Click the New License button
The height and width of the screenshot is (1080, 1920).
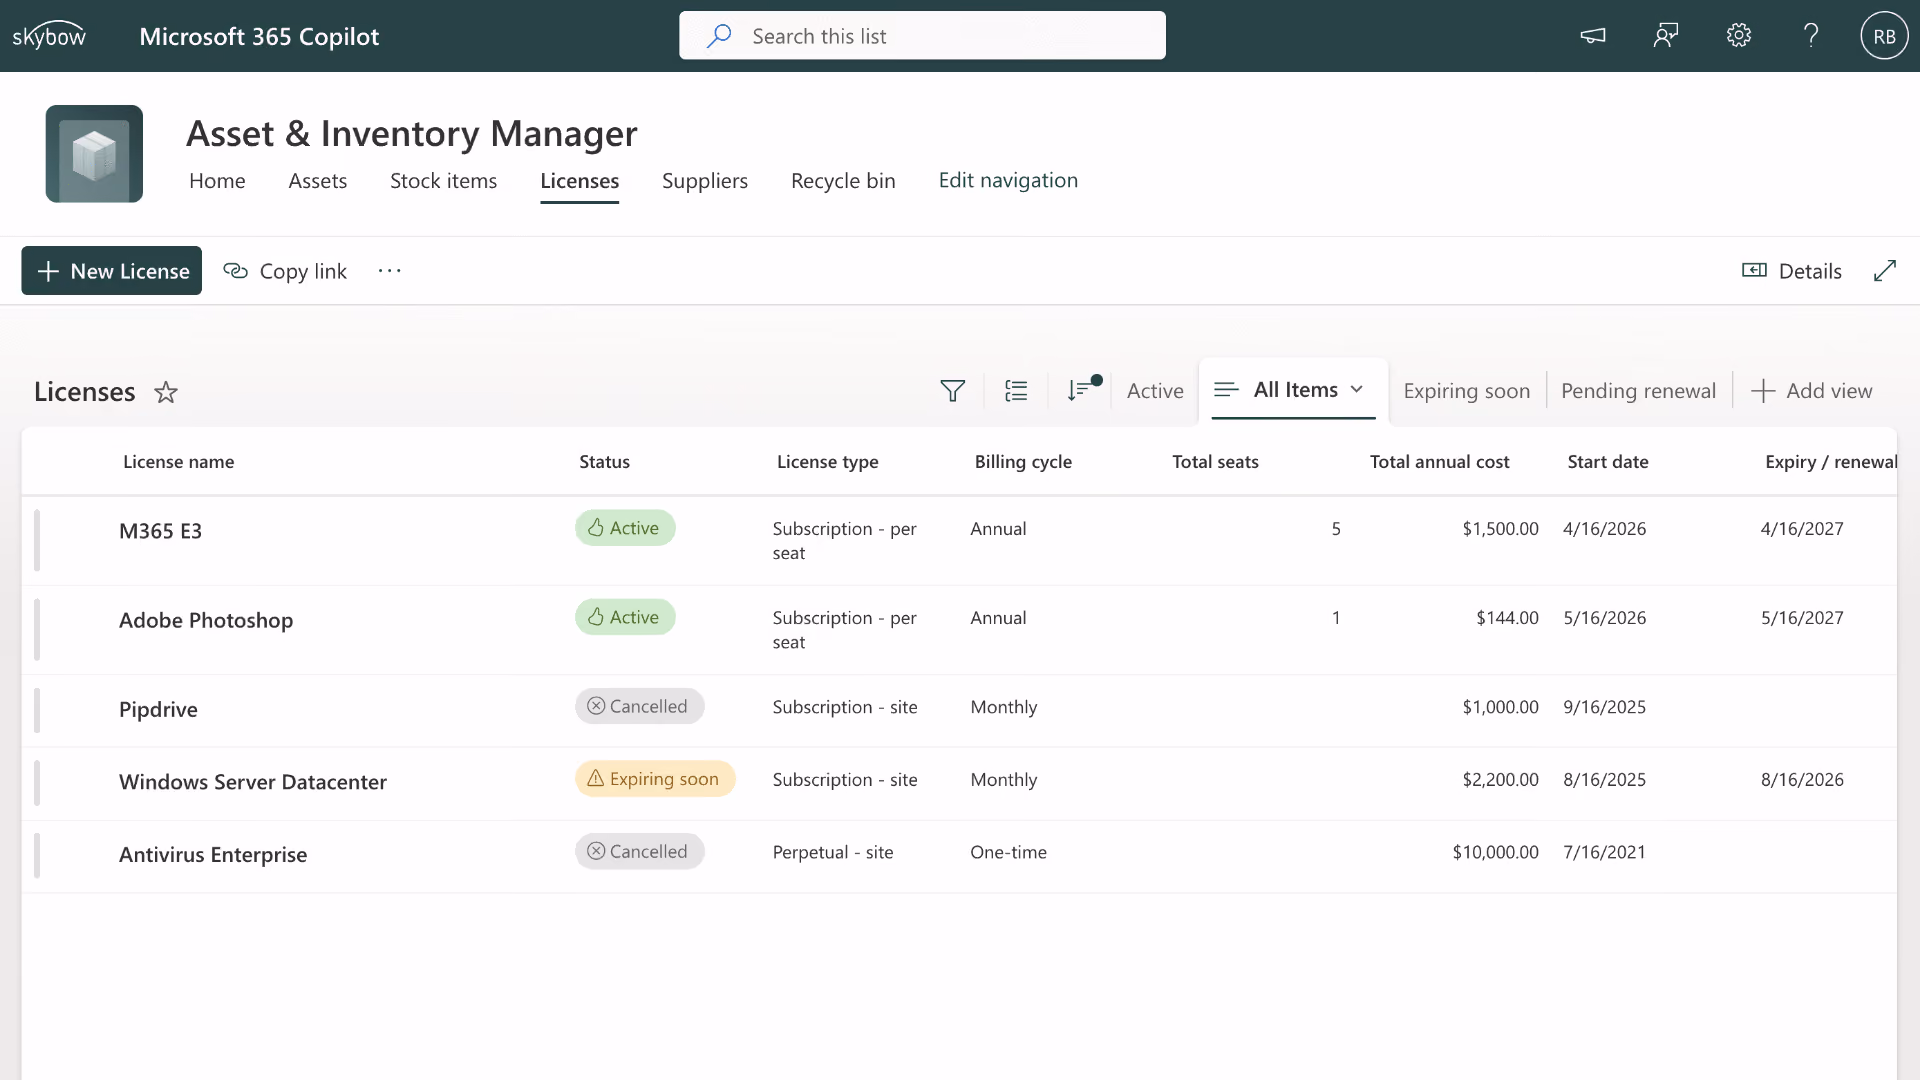pos(112,271)
